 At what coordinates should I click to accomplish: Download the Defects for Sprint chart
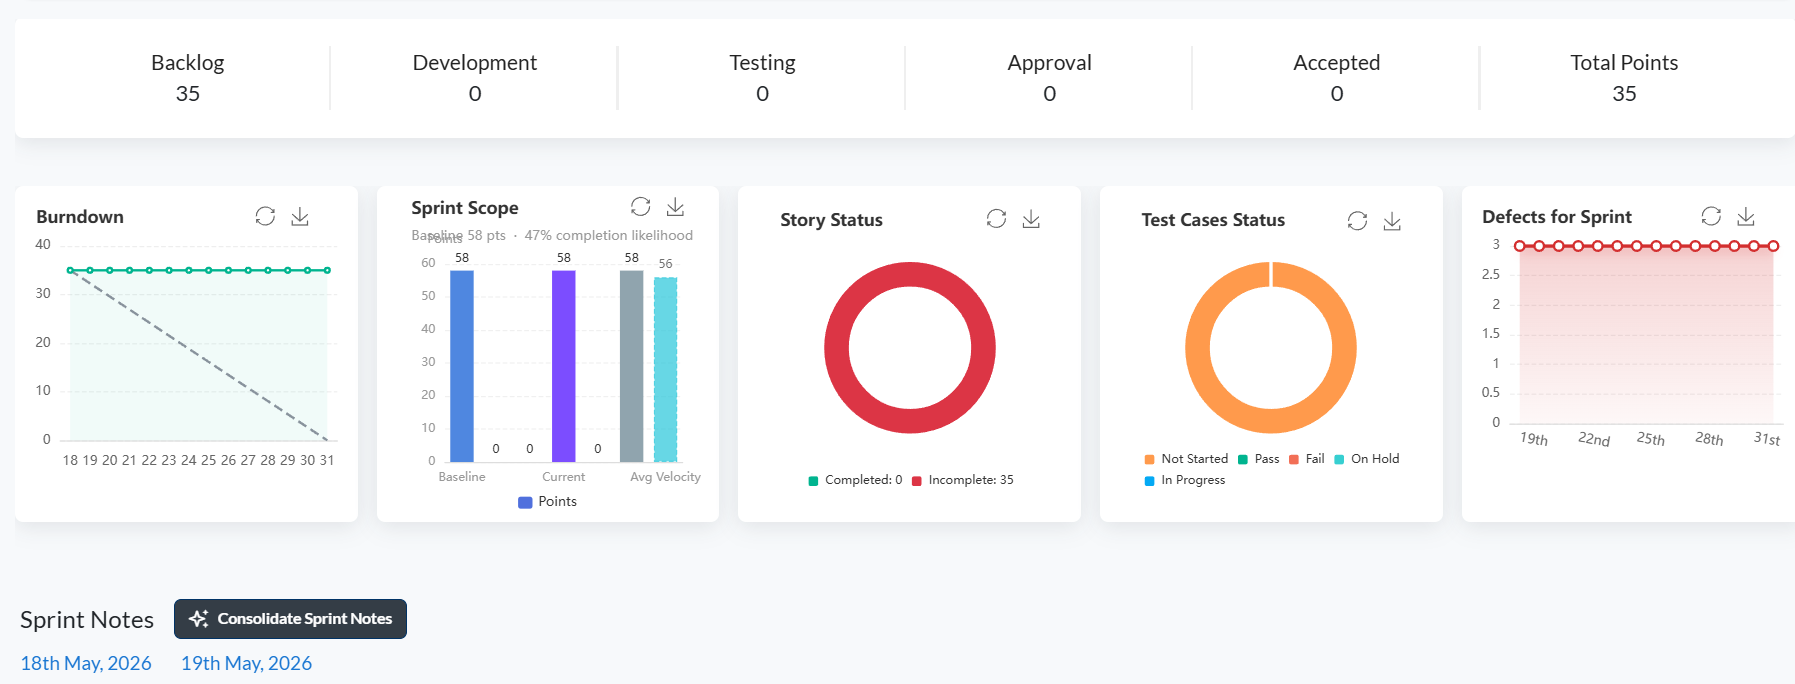pos(1746,216)
